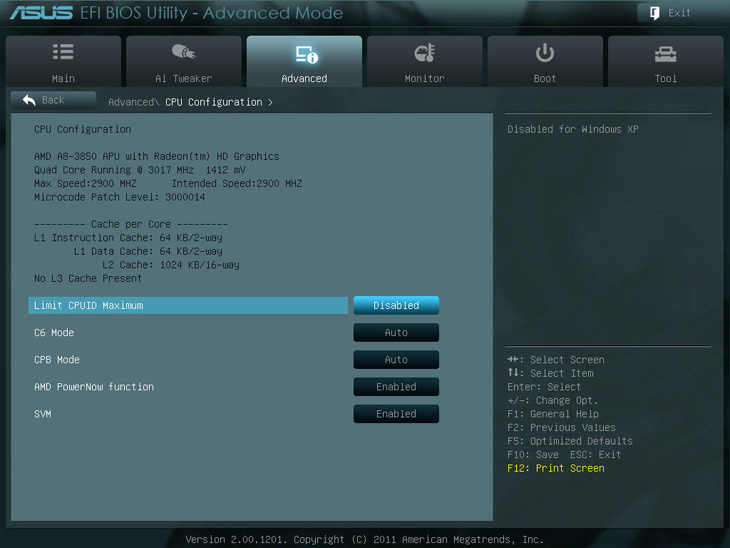Click the Back arrow icon
This screenshot has width=730, height=548.
pyautogui.click(x=29, y=100)
